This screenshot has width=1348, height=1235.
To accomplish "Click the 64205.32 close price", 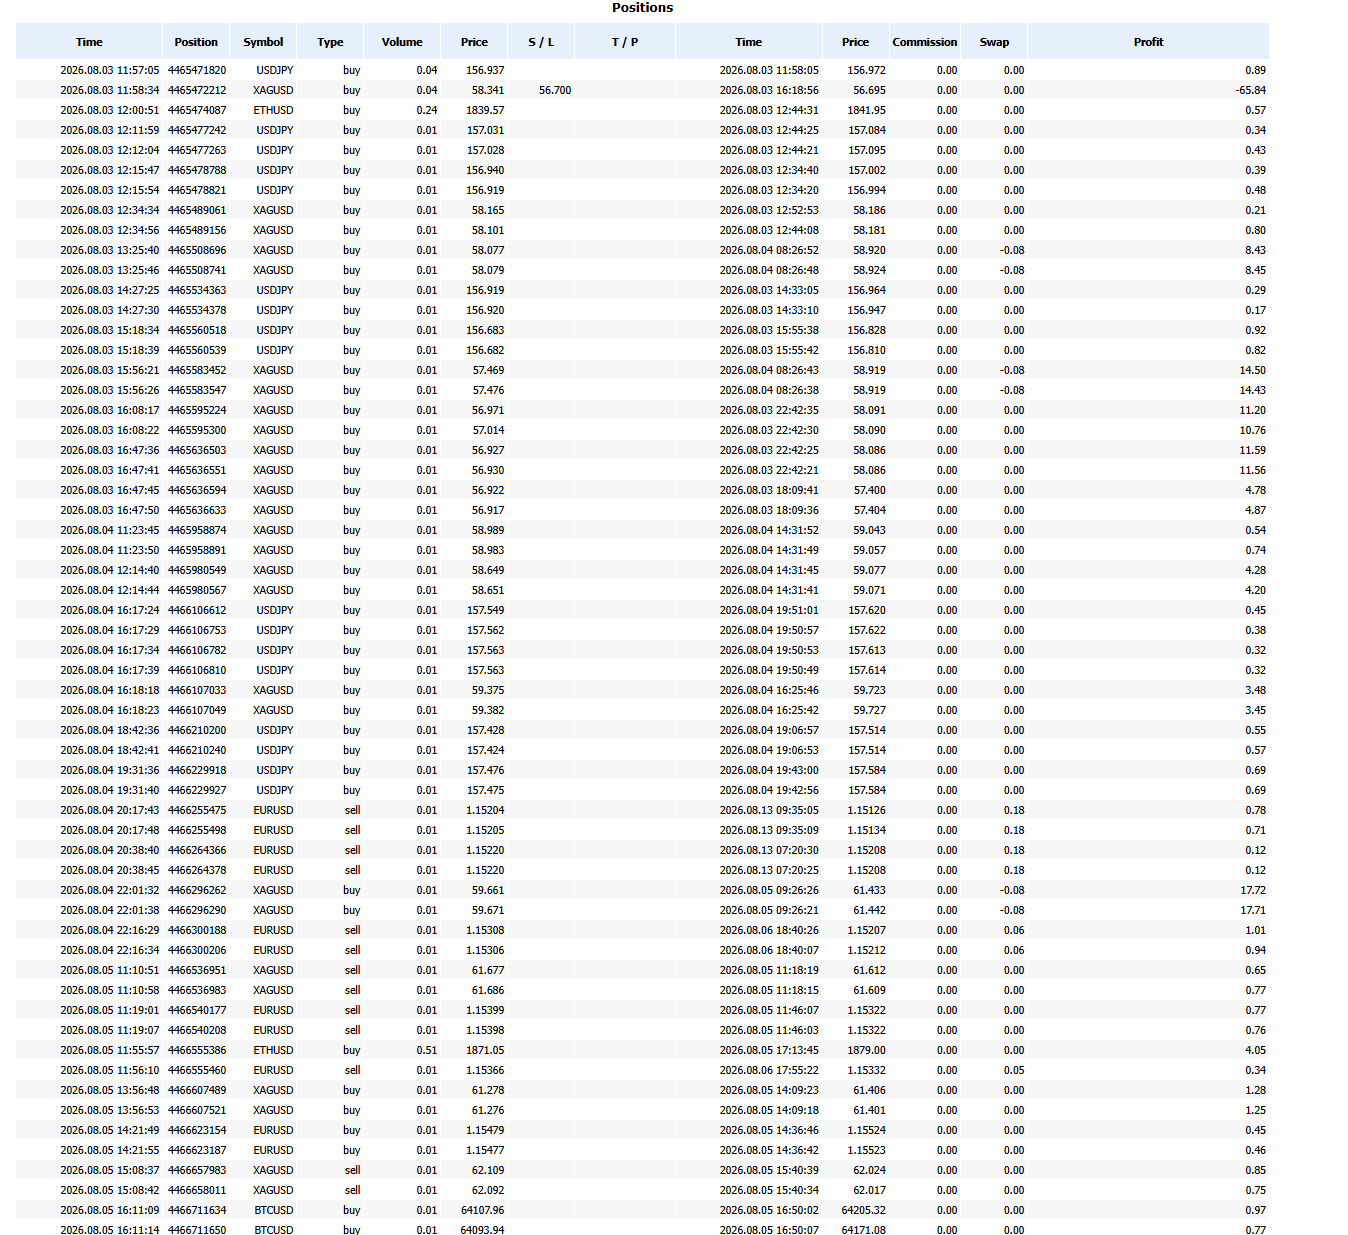I will (864, 1210).
